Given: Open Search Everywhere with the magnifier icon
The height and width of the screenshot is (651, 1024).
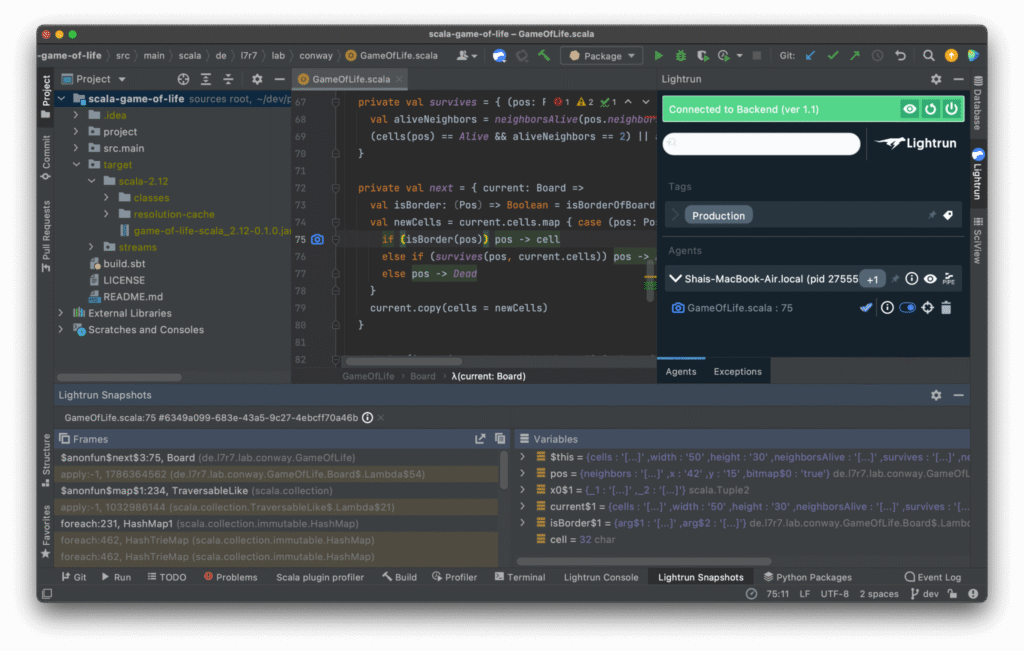Looking at the screenshot, I should coord(928,55).
